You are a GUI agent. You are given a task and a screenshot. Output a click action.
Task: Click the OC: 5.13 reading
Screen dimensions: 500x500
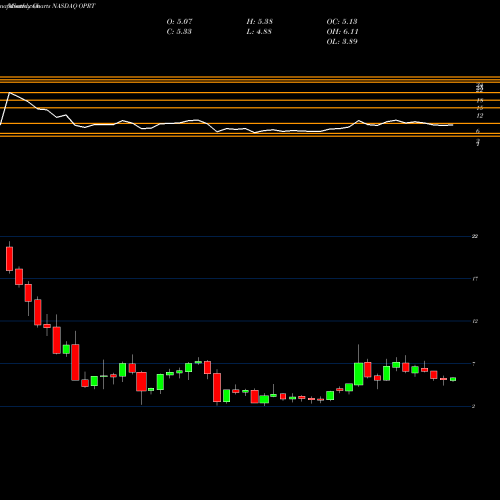(x=342, y=22)
